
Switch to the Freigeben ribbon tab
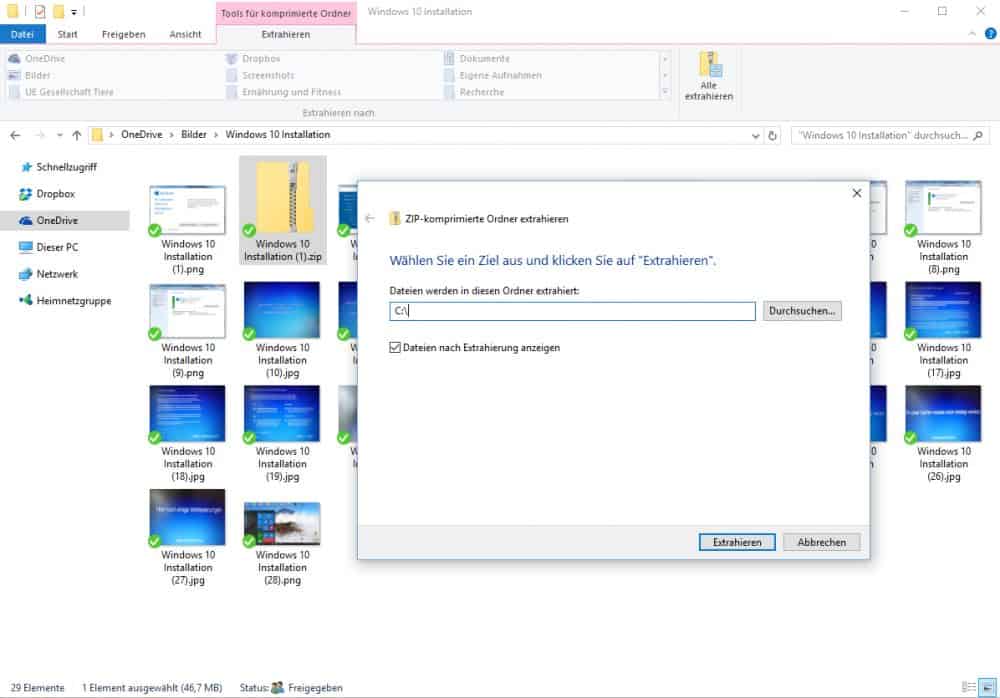tap(124, 34)
